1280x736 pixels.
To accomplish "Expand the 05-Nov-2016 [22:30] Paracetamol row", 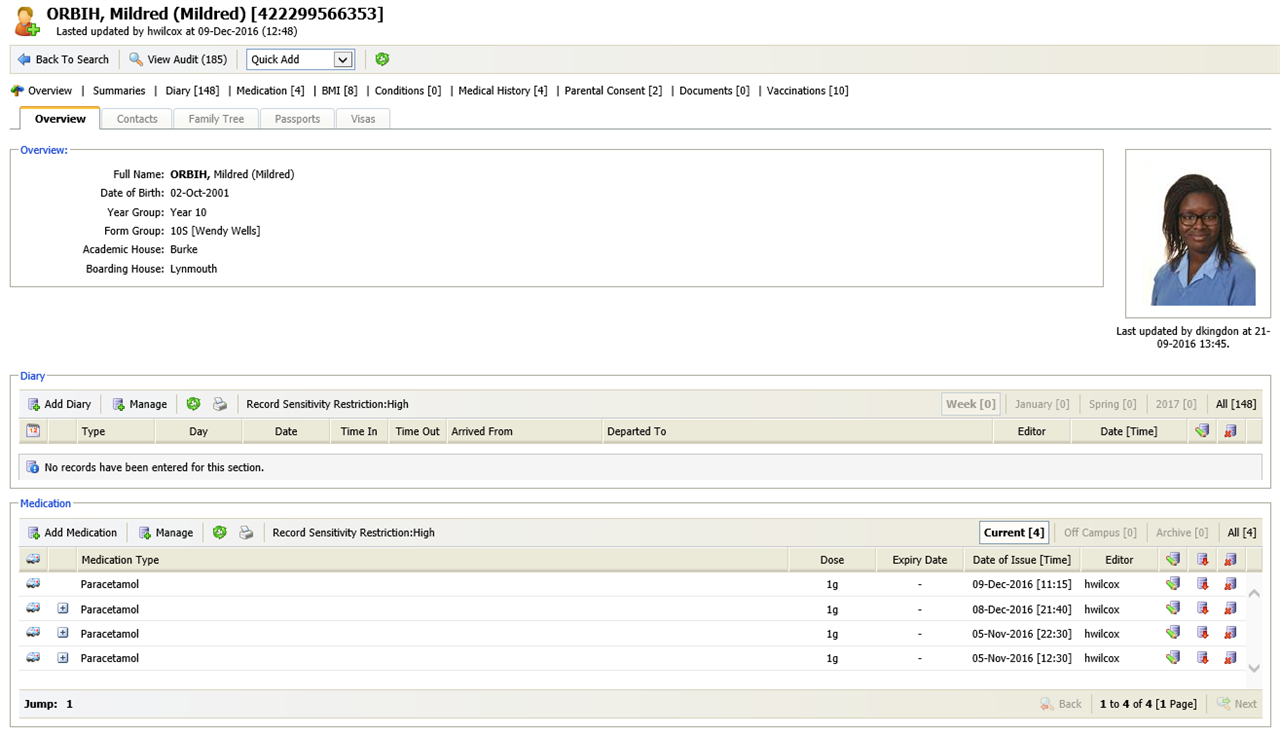I will [62, 633].
